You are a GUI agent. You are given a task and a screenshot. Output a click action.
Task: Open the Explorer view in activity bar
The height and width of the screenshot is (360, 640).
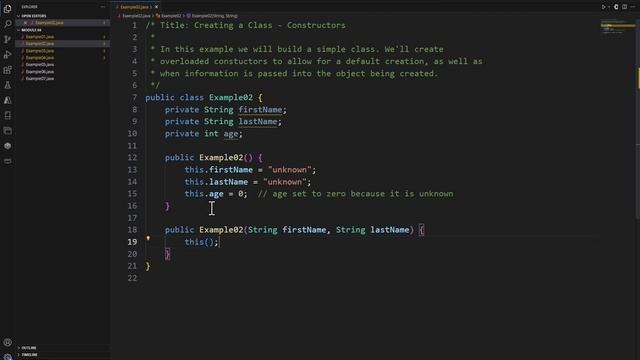point(7,9)
